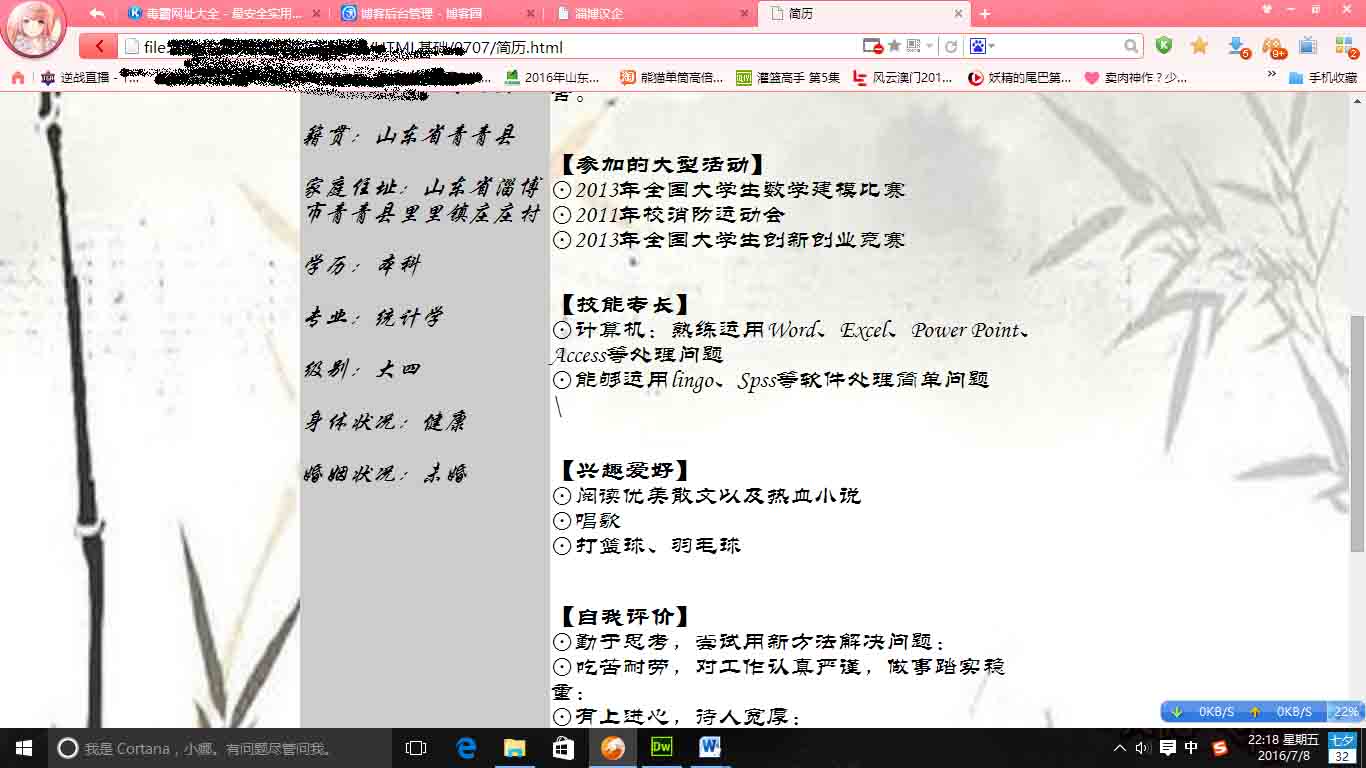
Task: Click the home icon in bookmarks bar
Action: pos(17,77)
